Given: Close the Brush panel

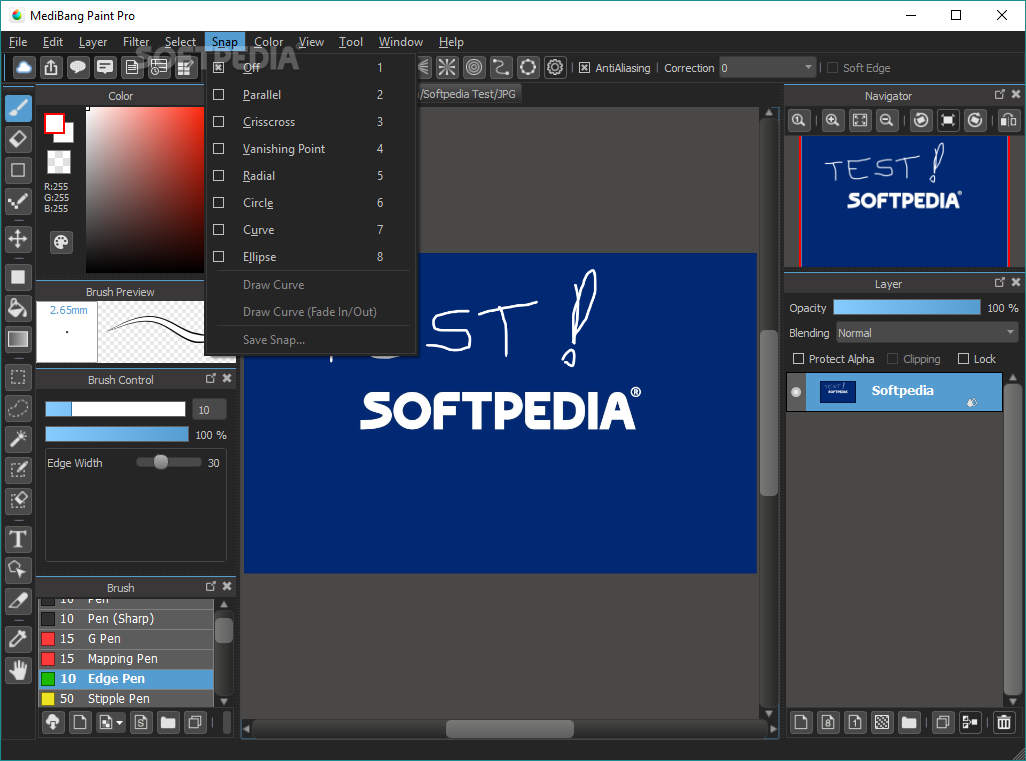Looking at the screenshot, I should (x=227, y=586).
